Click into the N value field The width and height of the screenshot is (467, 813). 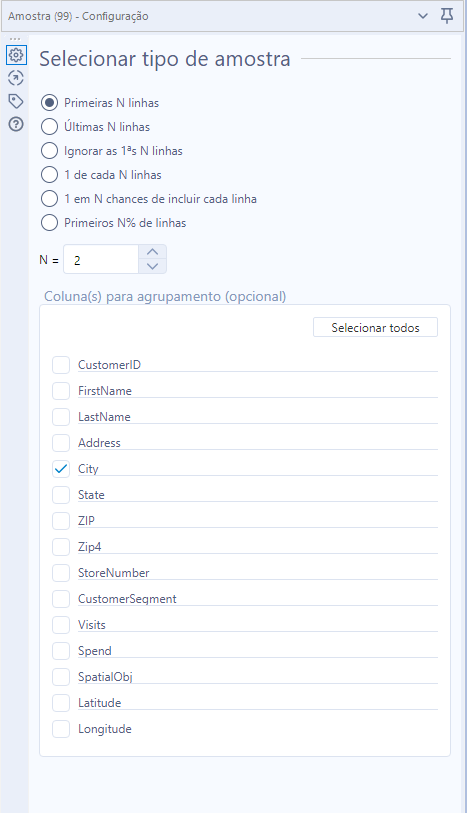coord(101,259)
